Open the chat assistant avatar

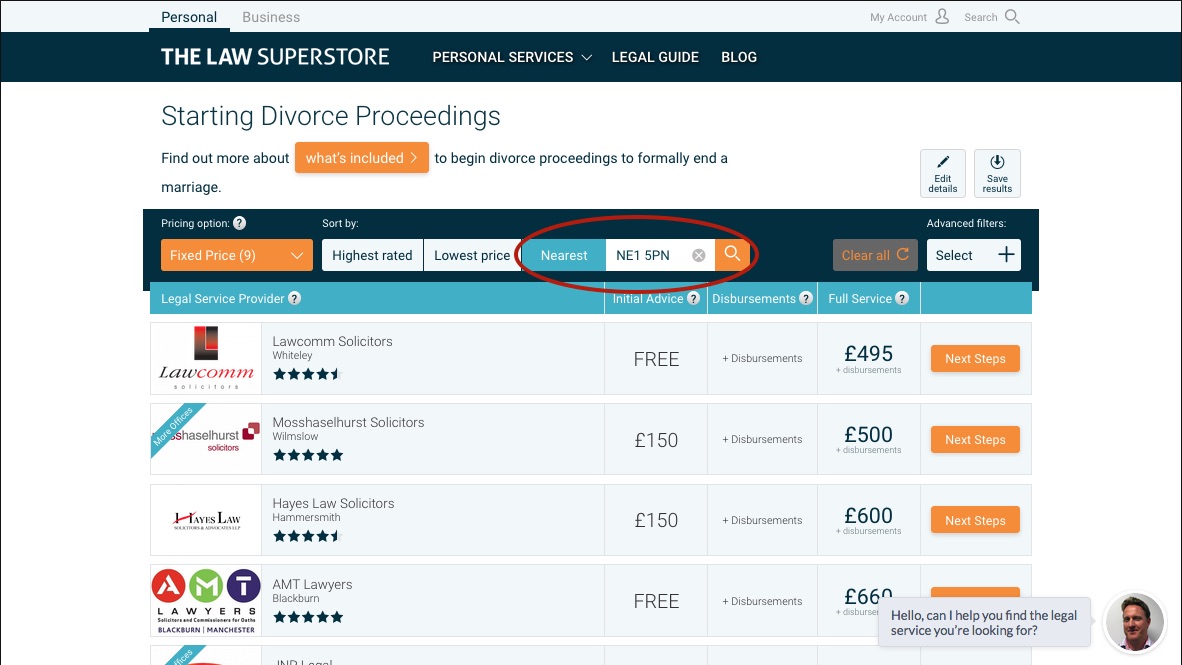coord(1135,622)
